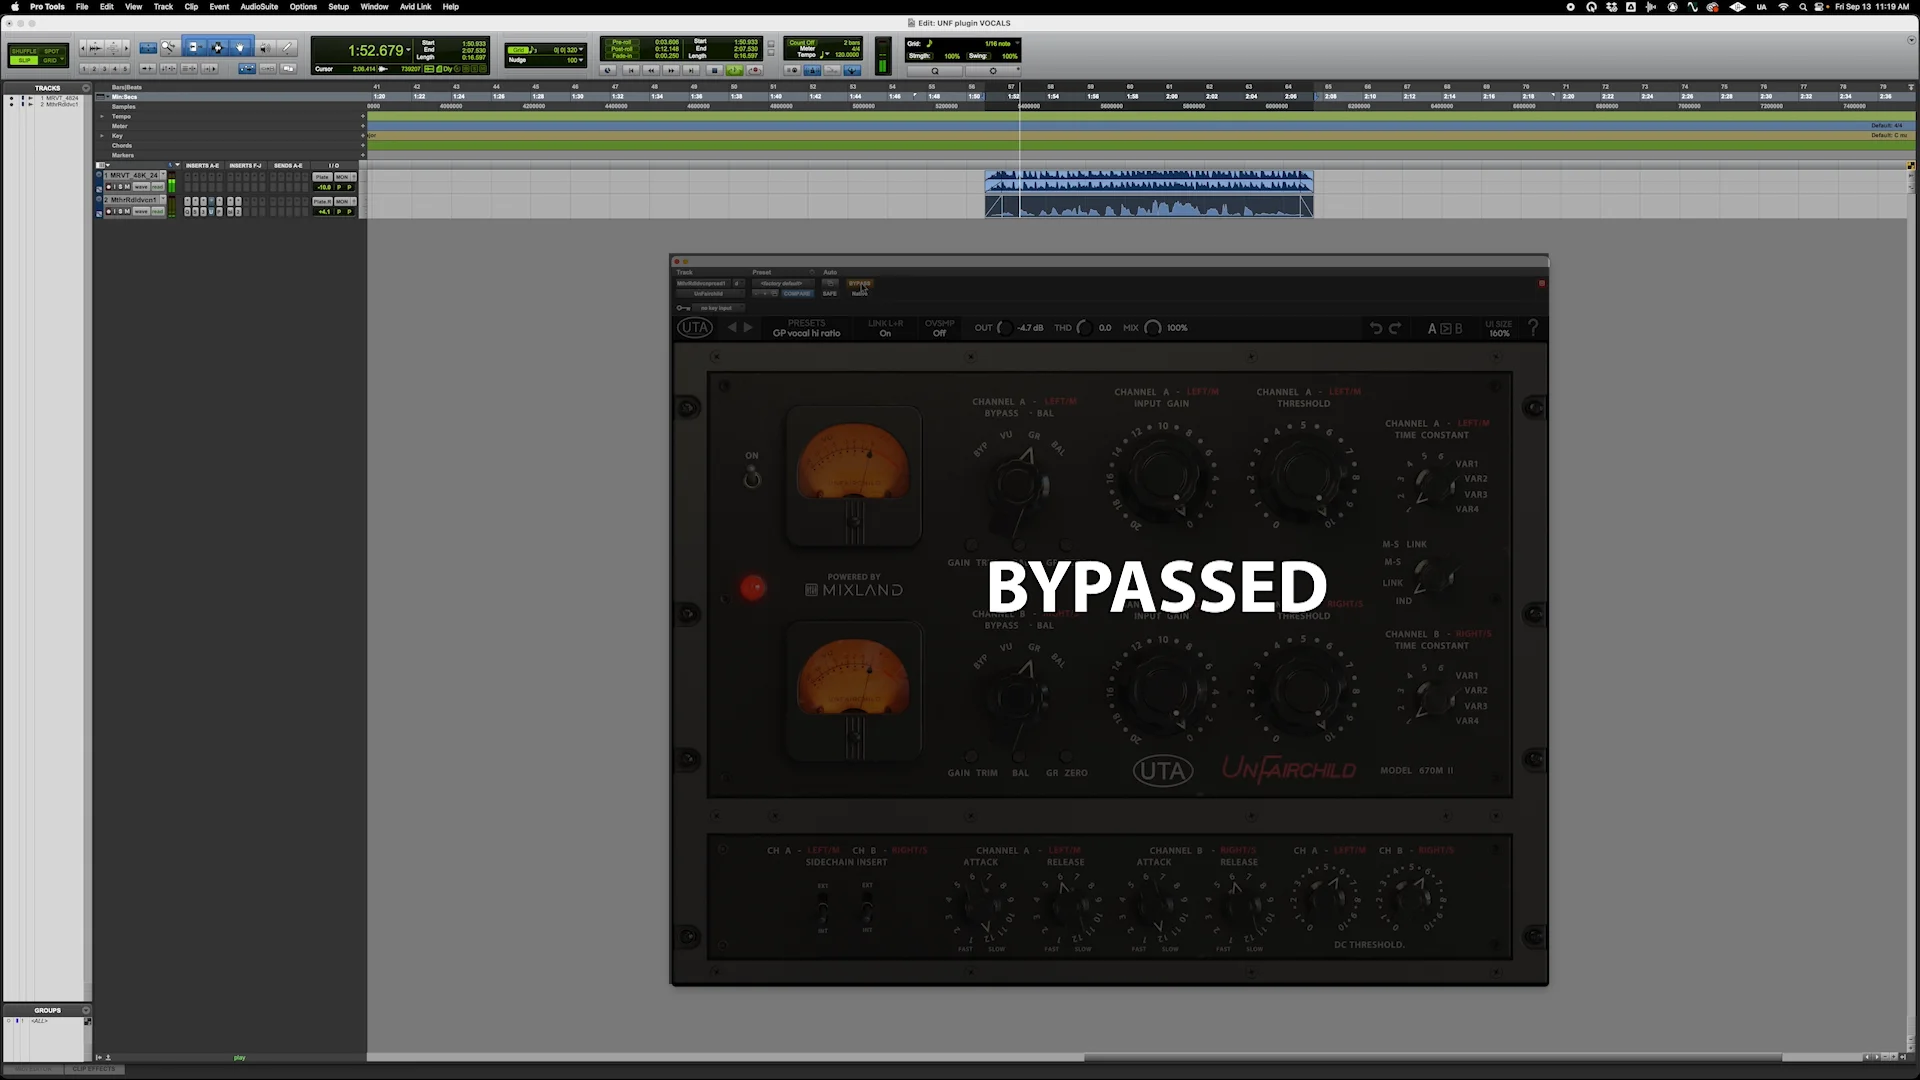Image resolution: width=1920 pixels, height=1080 pixels.
Task: Go to previous plugin preset arrow
Action: (x=732, y=327)
